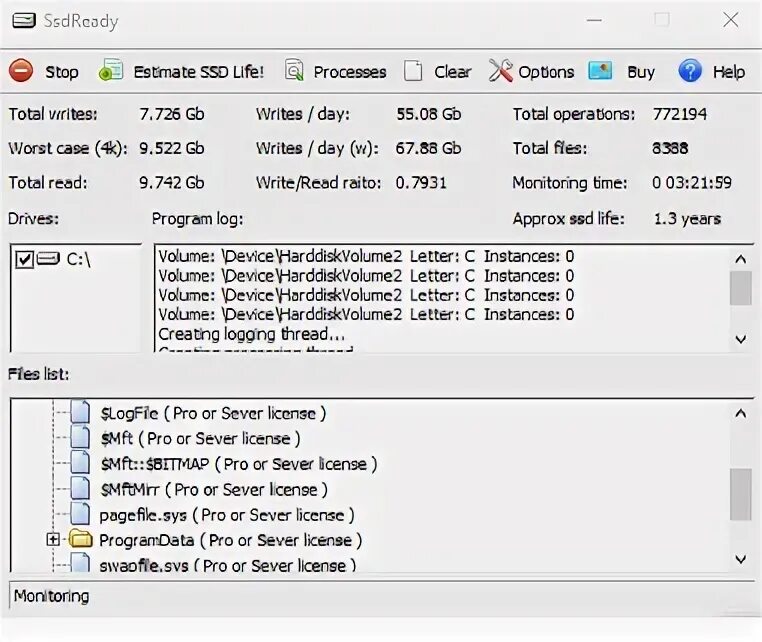The width and height of the screenshot is (762, 642).
Task: Click the Total read value 9.742 Gb
Action: point(172,183)
